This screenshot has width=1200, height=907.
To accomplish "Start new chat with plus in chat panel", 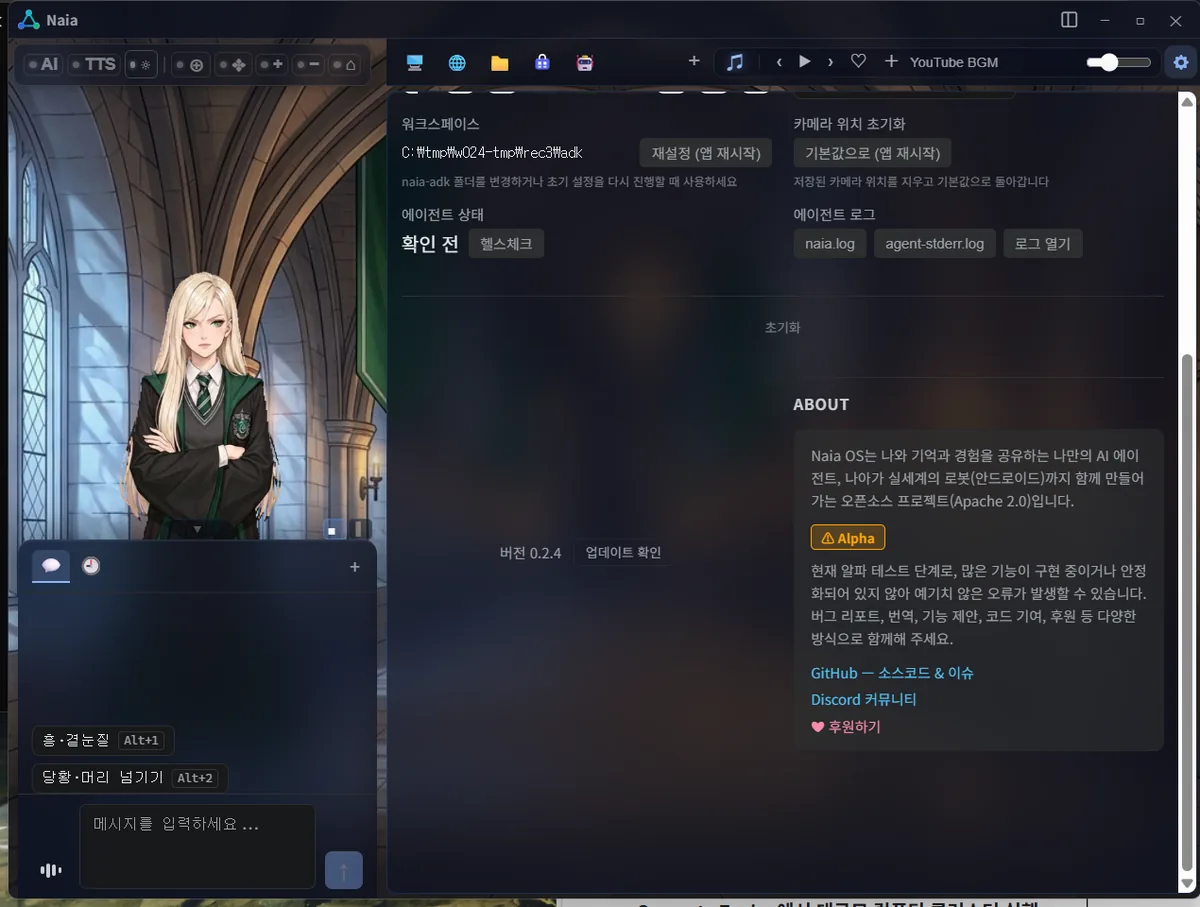I will click(x=354, y=567).
